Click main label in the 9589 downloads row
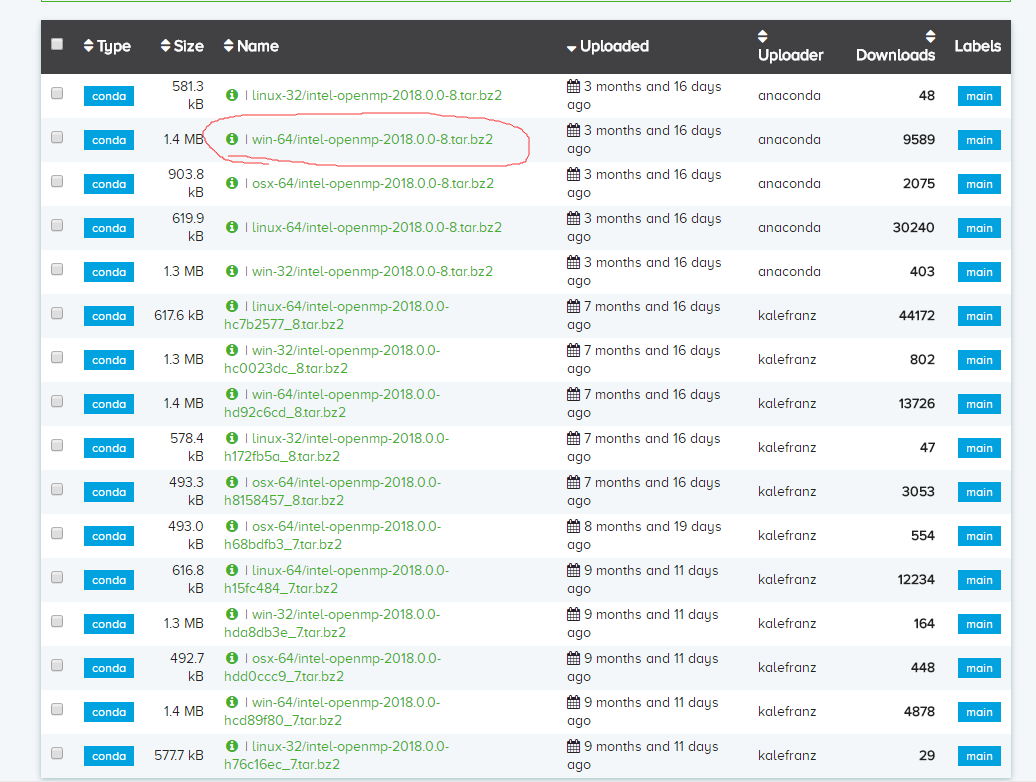1036x782 pixels. pos(979,140)
